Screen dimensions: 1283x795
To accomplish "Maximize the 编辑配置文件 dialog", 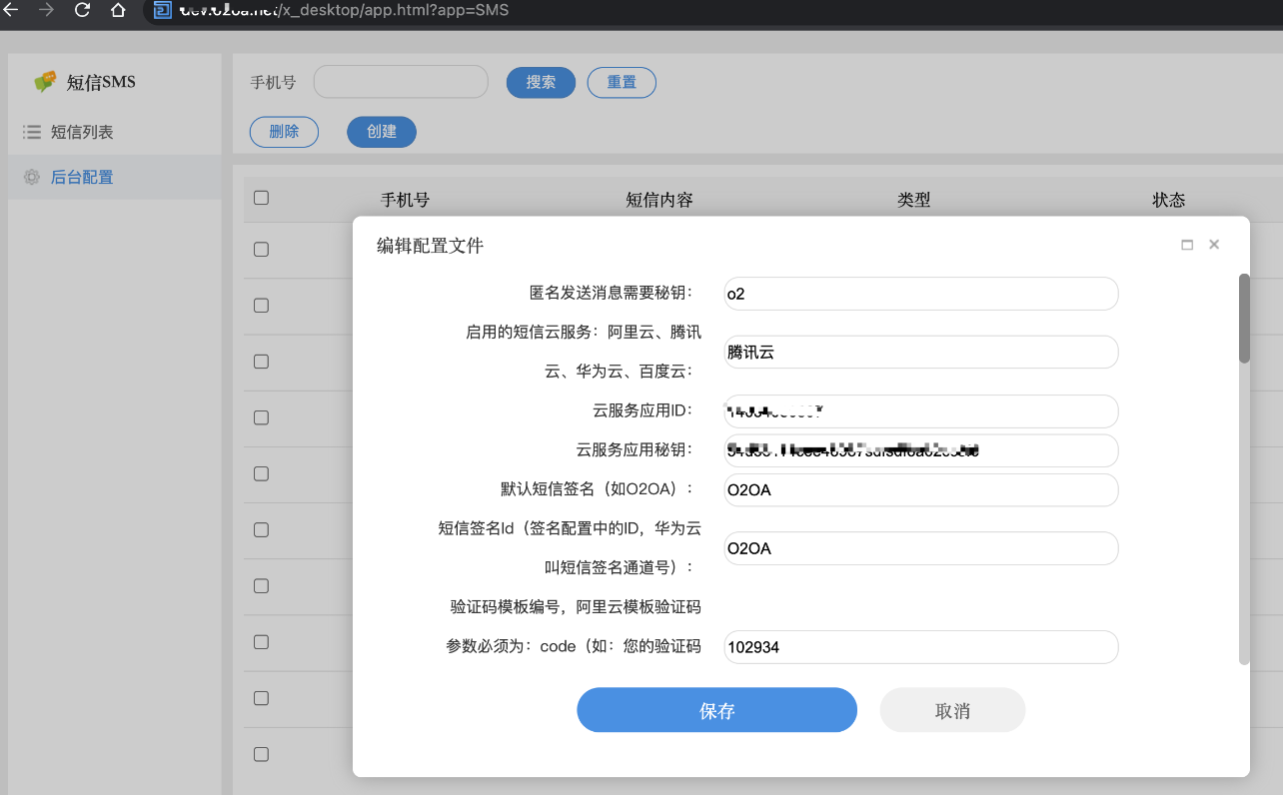I will 1187,245.
